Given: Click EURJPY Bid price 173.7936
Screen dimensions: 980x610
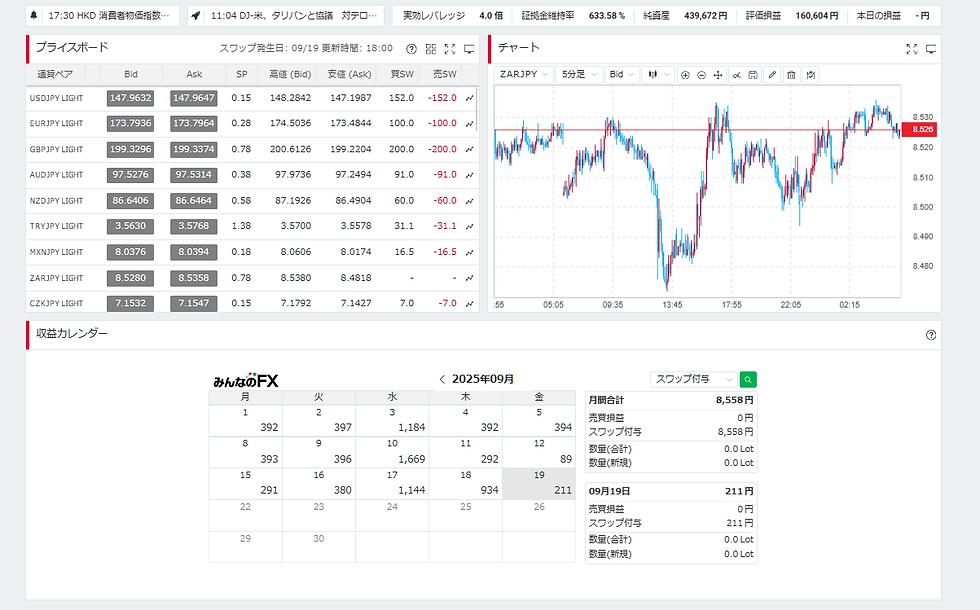Looking at the screenshot, I should tap(131, 124).
